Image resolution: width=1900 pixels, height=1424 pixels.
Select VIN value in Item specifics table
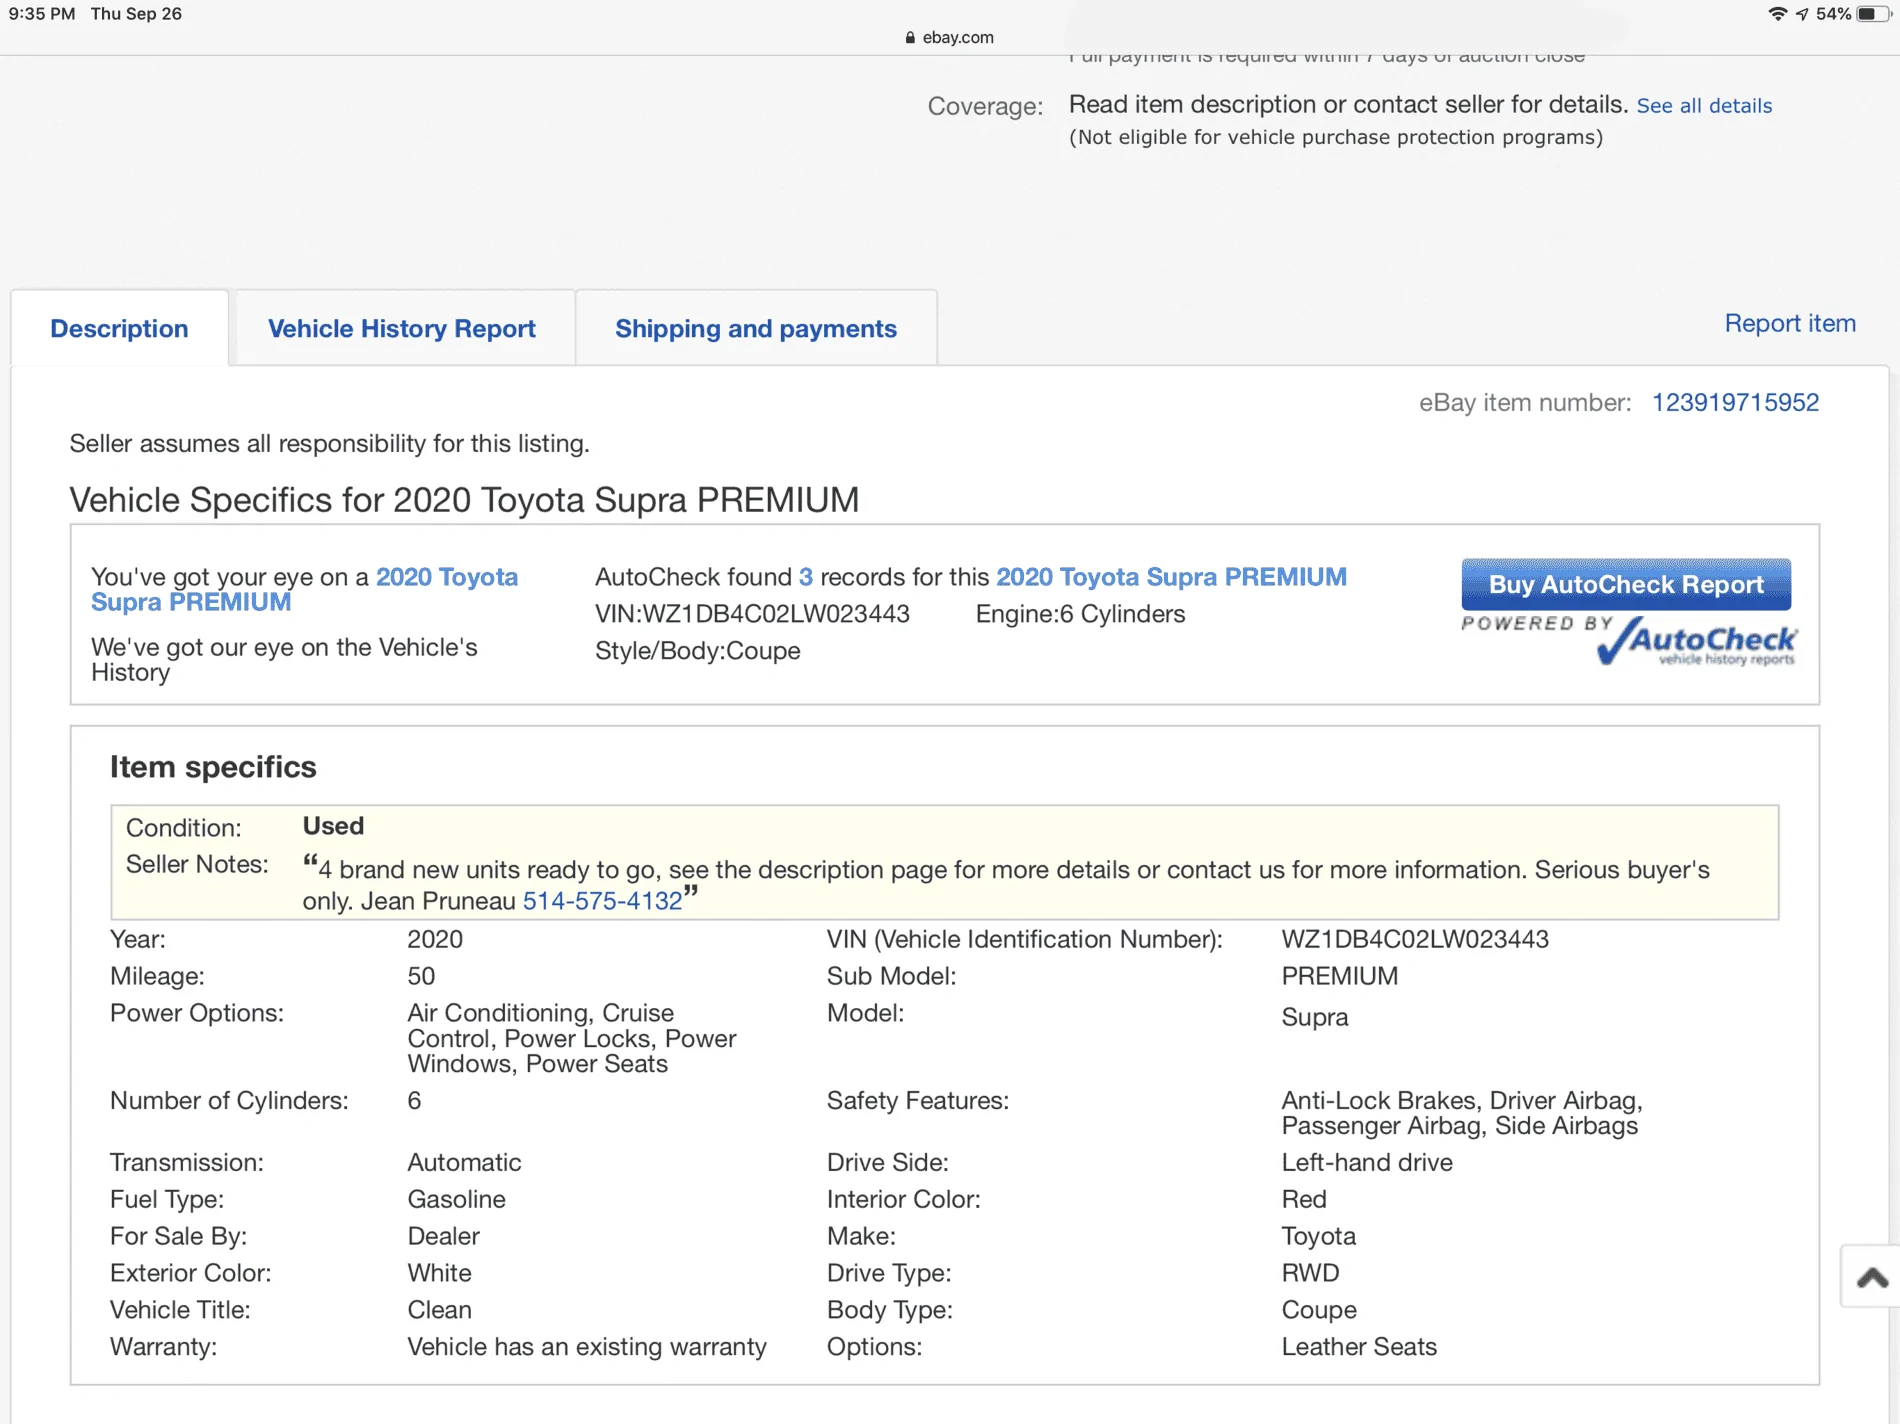(x=1415, y=939)
